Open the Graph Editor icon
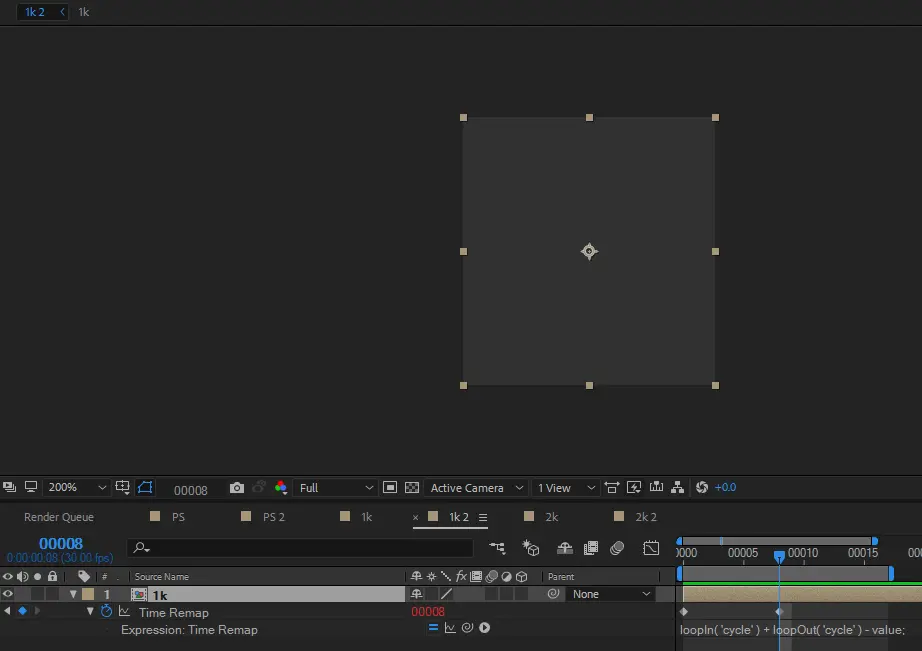This screenshot has width=922, height=651. [651, 548]
